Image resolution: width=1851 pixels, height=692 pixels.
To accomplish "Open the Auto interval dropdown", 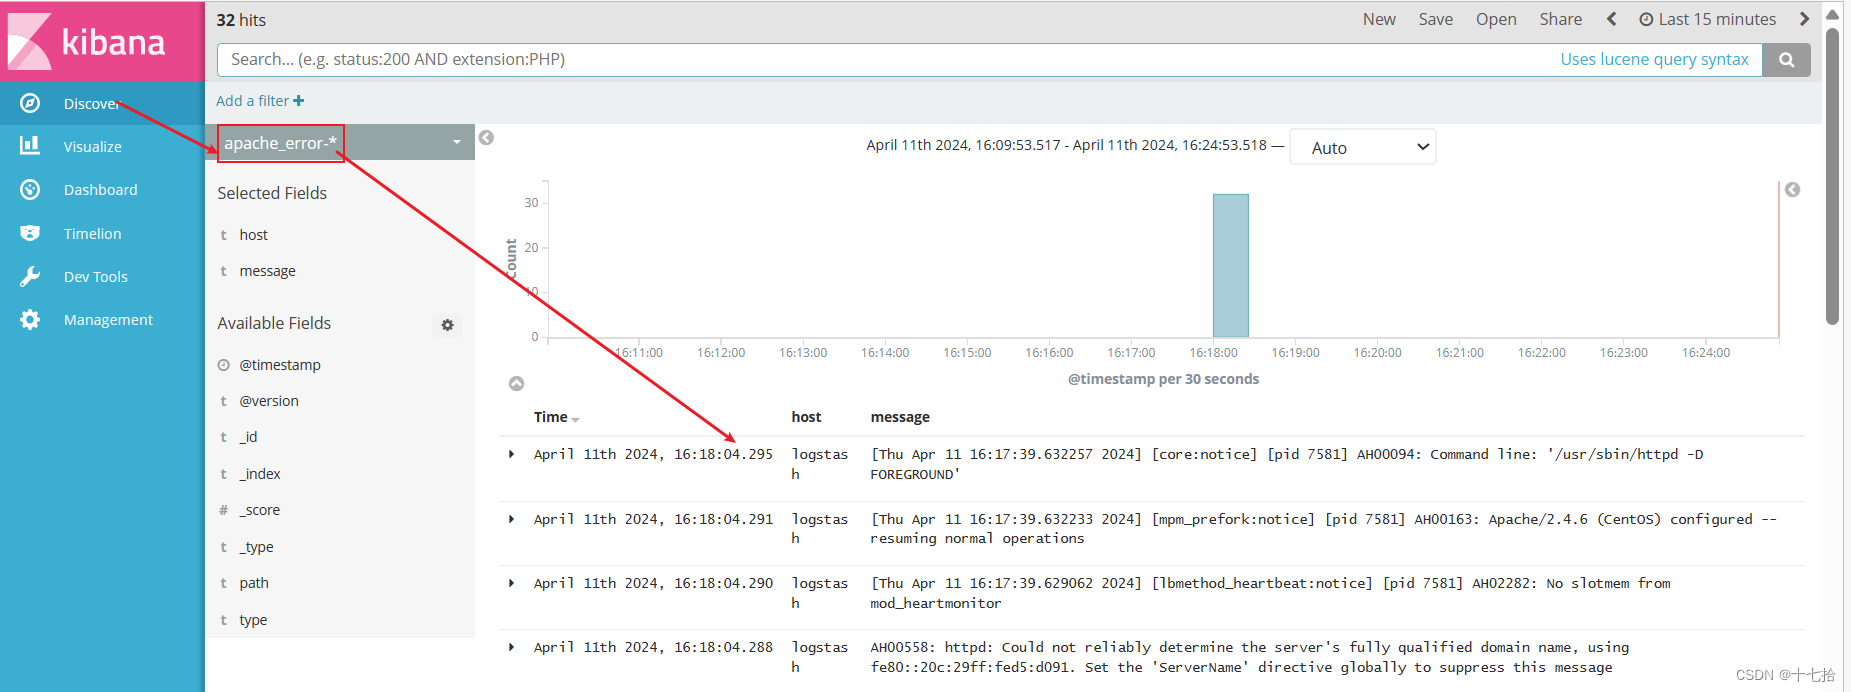I will point(1363,147).
